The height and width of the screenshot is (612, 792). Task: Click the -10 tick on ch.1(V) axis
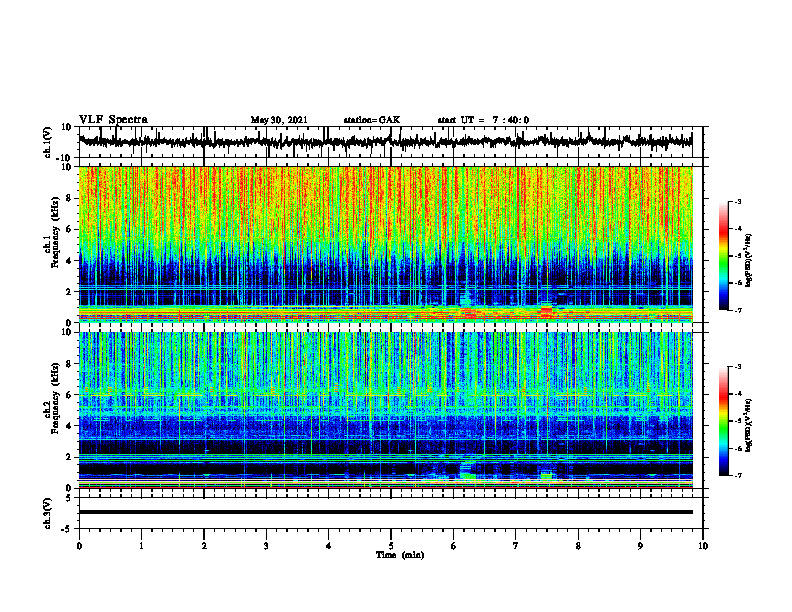click(65, 158)
